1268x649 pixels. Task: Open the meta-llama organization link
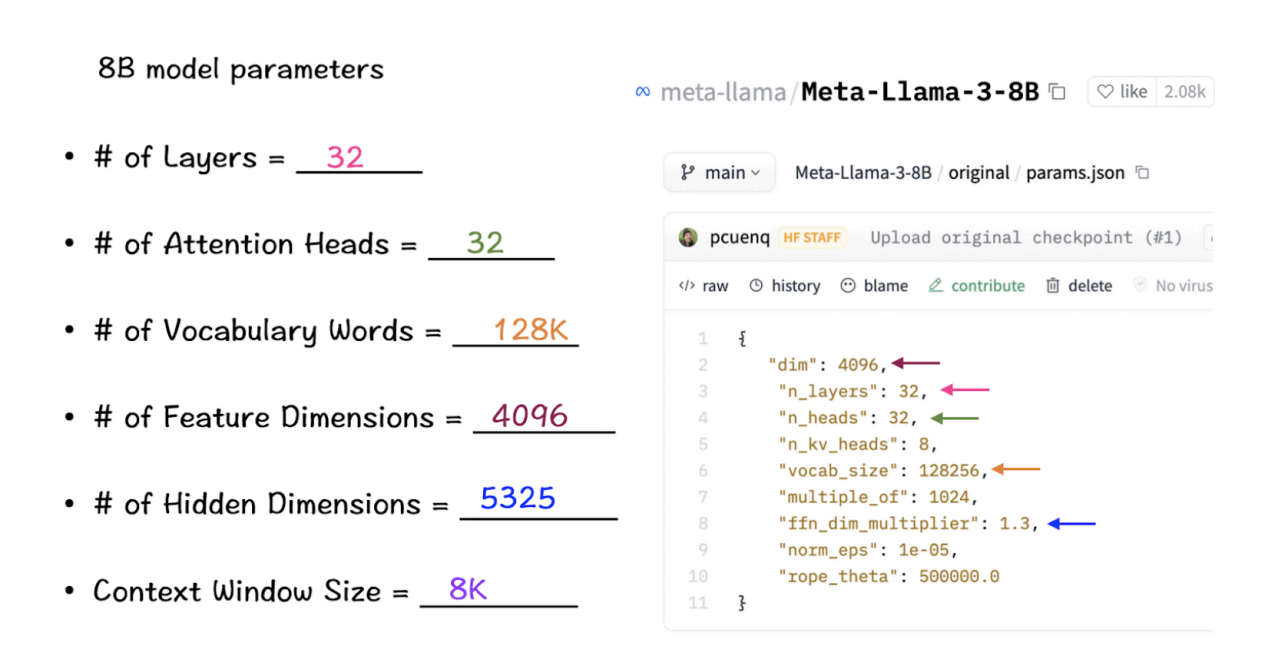(x=723, y=92)
